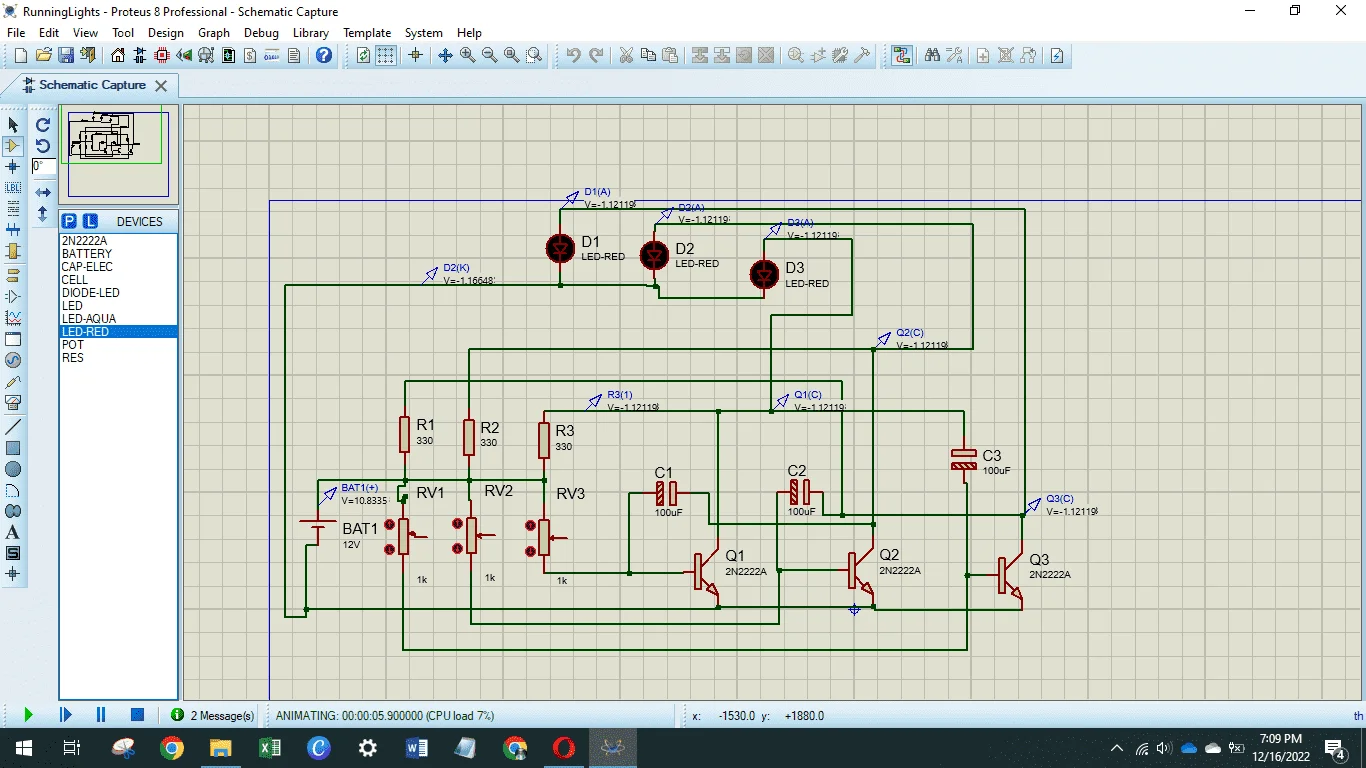Add a new sheet icon
Image resolution: width=1366 pixels, height=768 pixels.
pyautogui.click(x=983, y=55)
